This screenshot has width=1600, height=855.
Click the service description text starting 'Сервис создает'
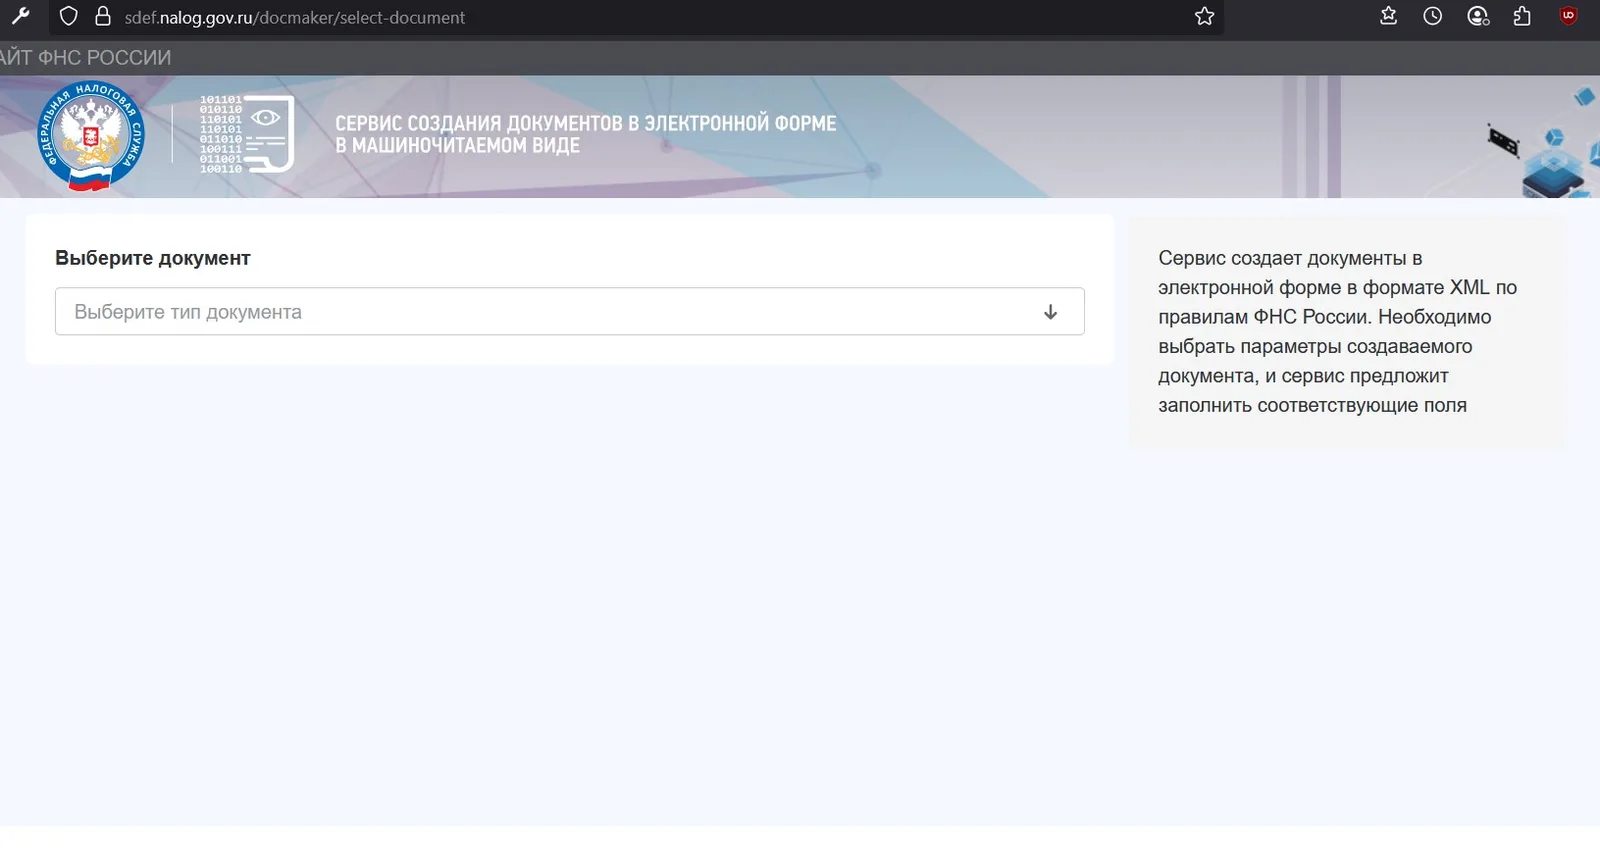(1338, 332)
